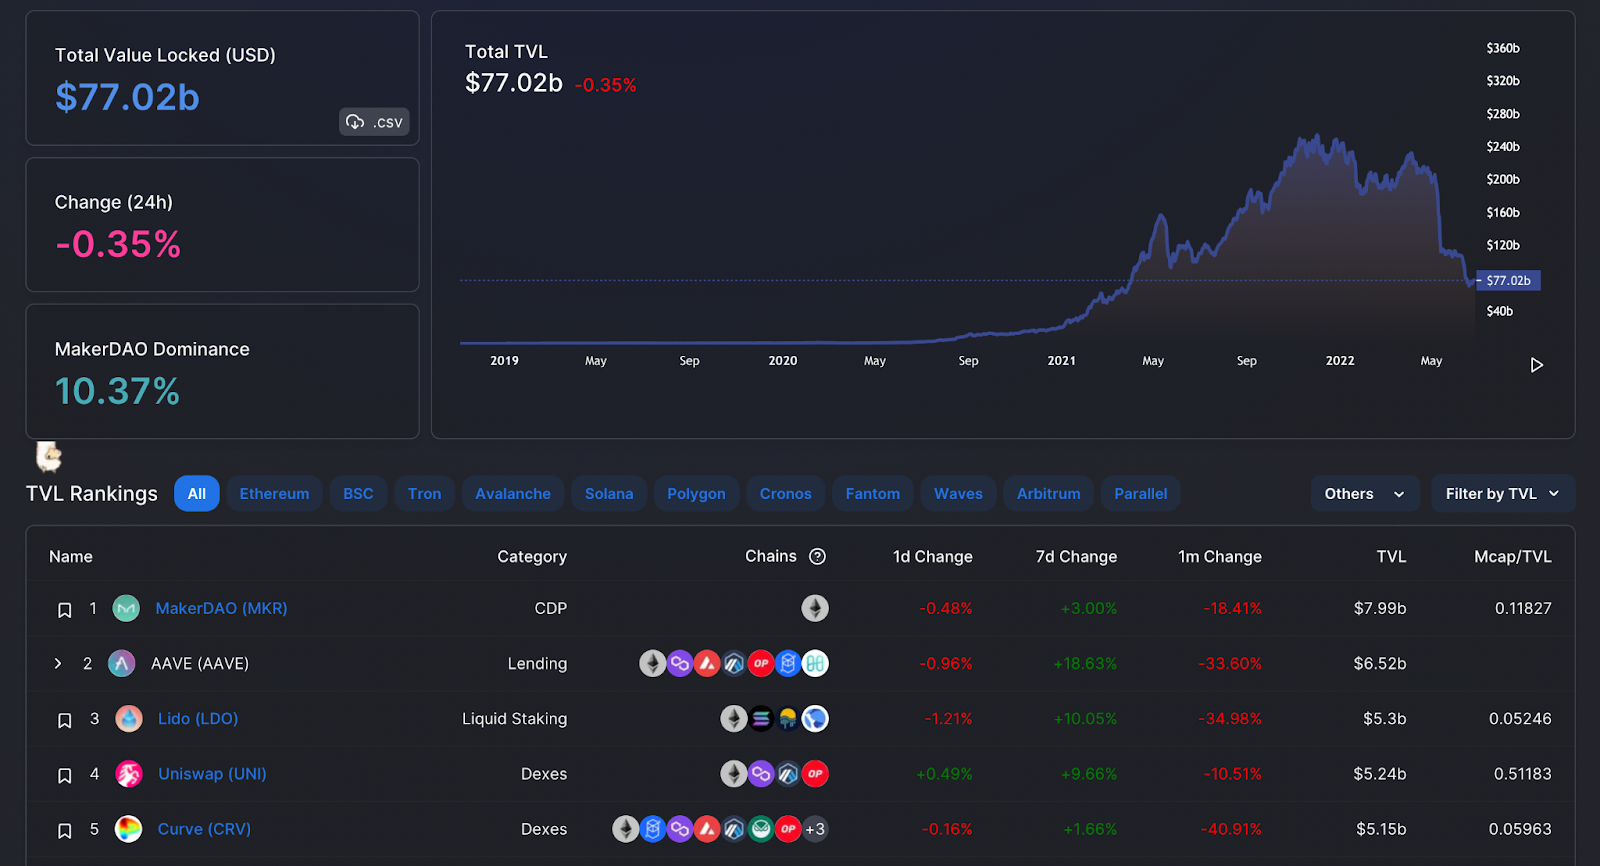Click the Ethereum chain icon in Lido row

[x=734, y=718]
